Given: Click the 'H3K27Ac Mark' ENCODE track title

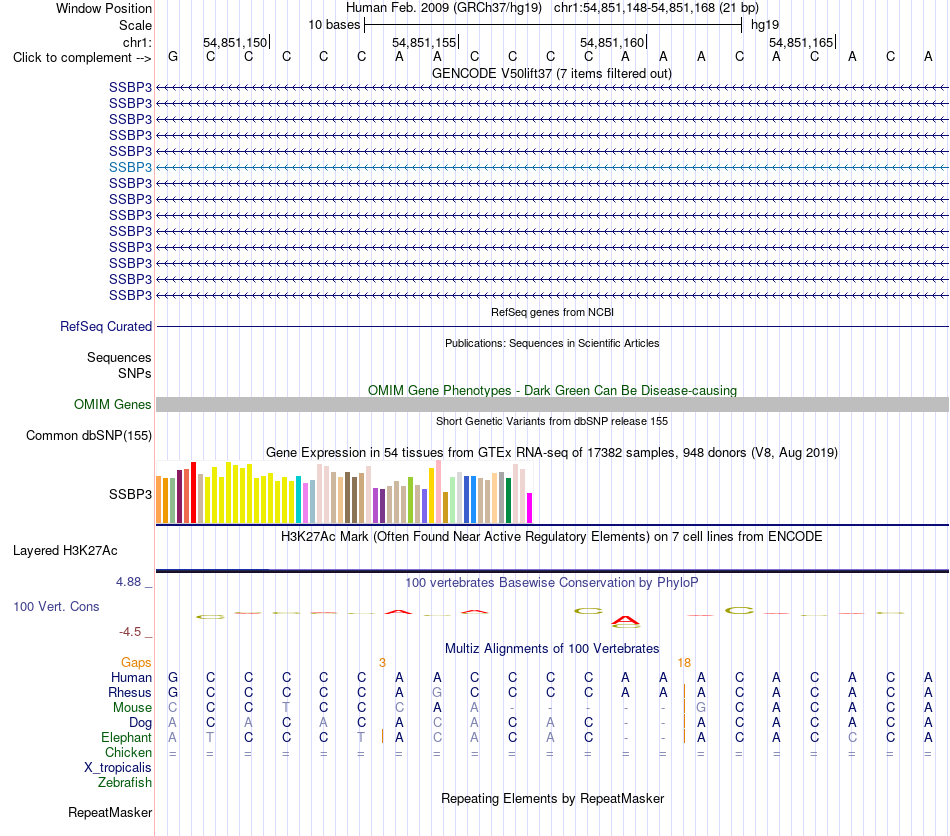Looking at the screenshot, I should click(552, 537).
